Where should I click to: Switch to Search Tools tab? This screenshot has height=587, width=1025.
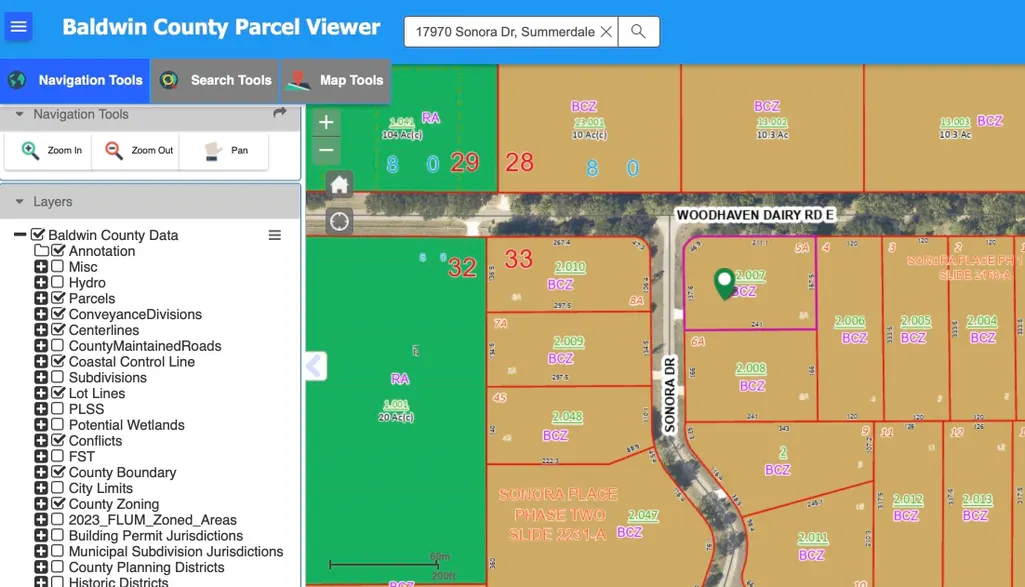(x=216, y=80)
